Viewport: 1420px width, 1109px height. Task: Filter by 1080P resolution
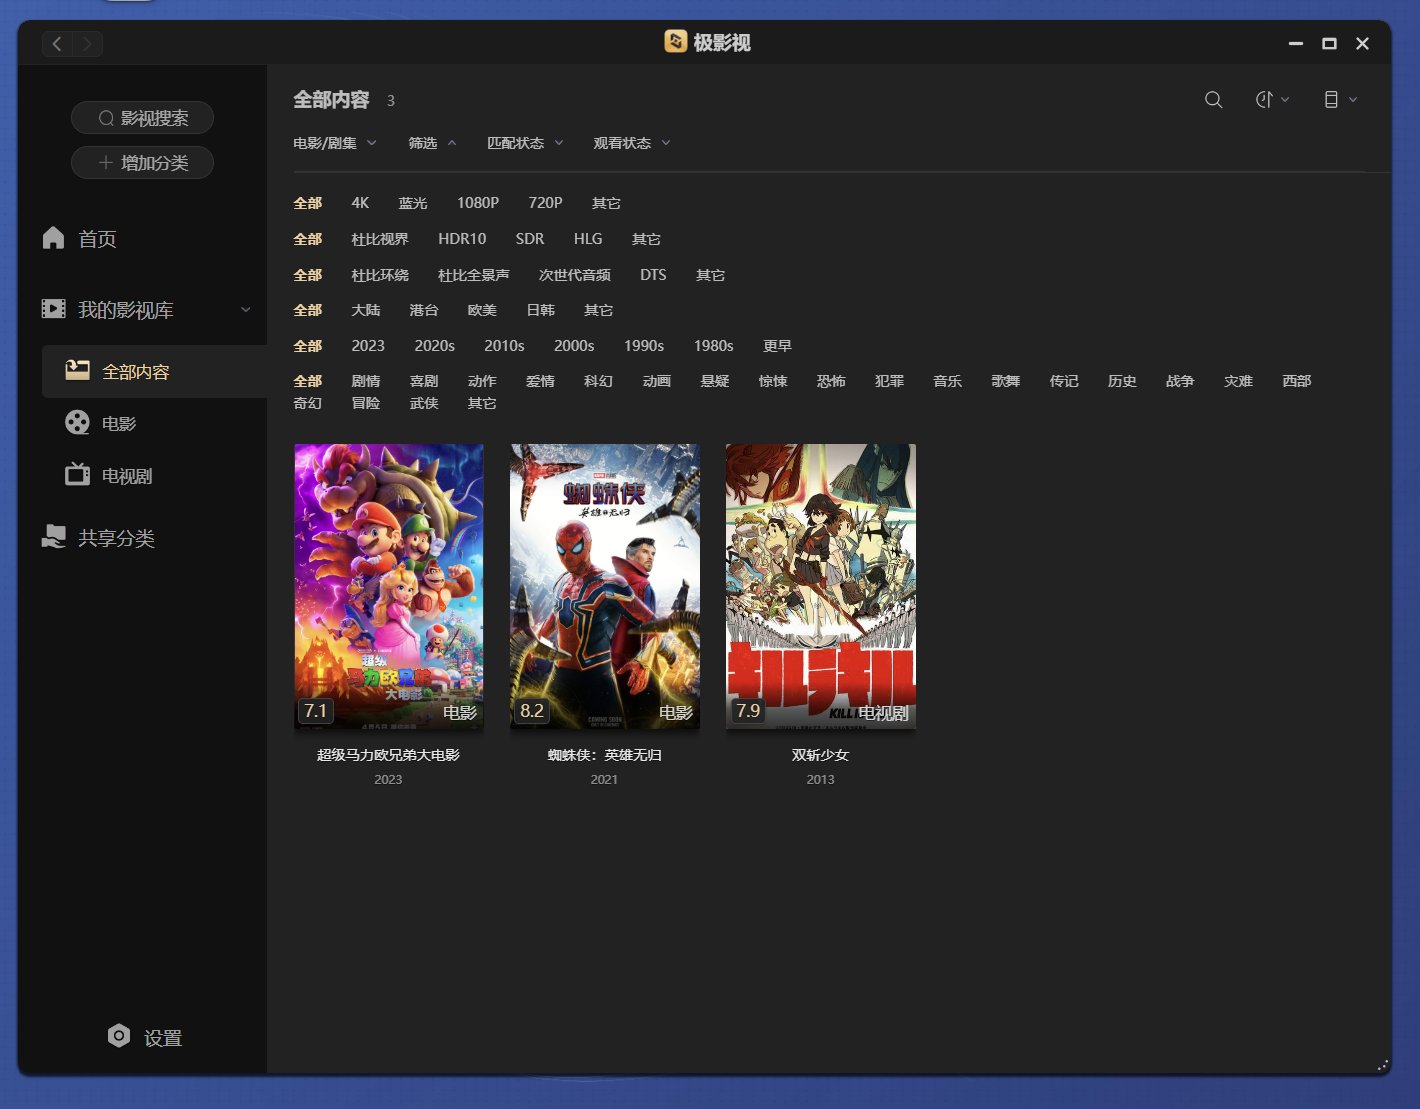click(478, 203)
